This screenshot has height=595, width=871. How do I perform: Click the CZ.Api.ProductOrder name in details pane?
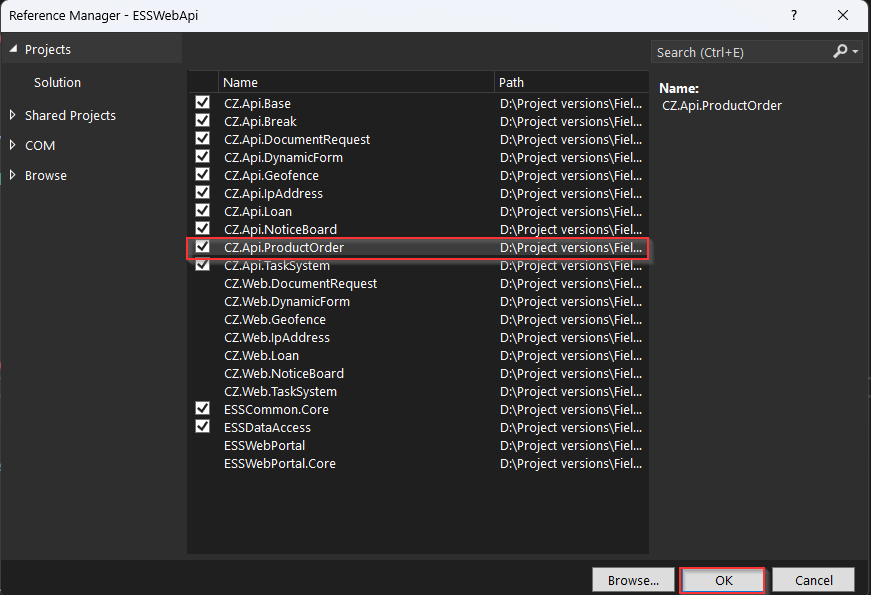click(x=722, y=106)
